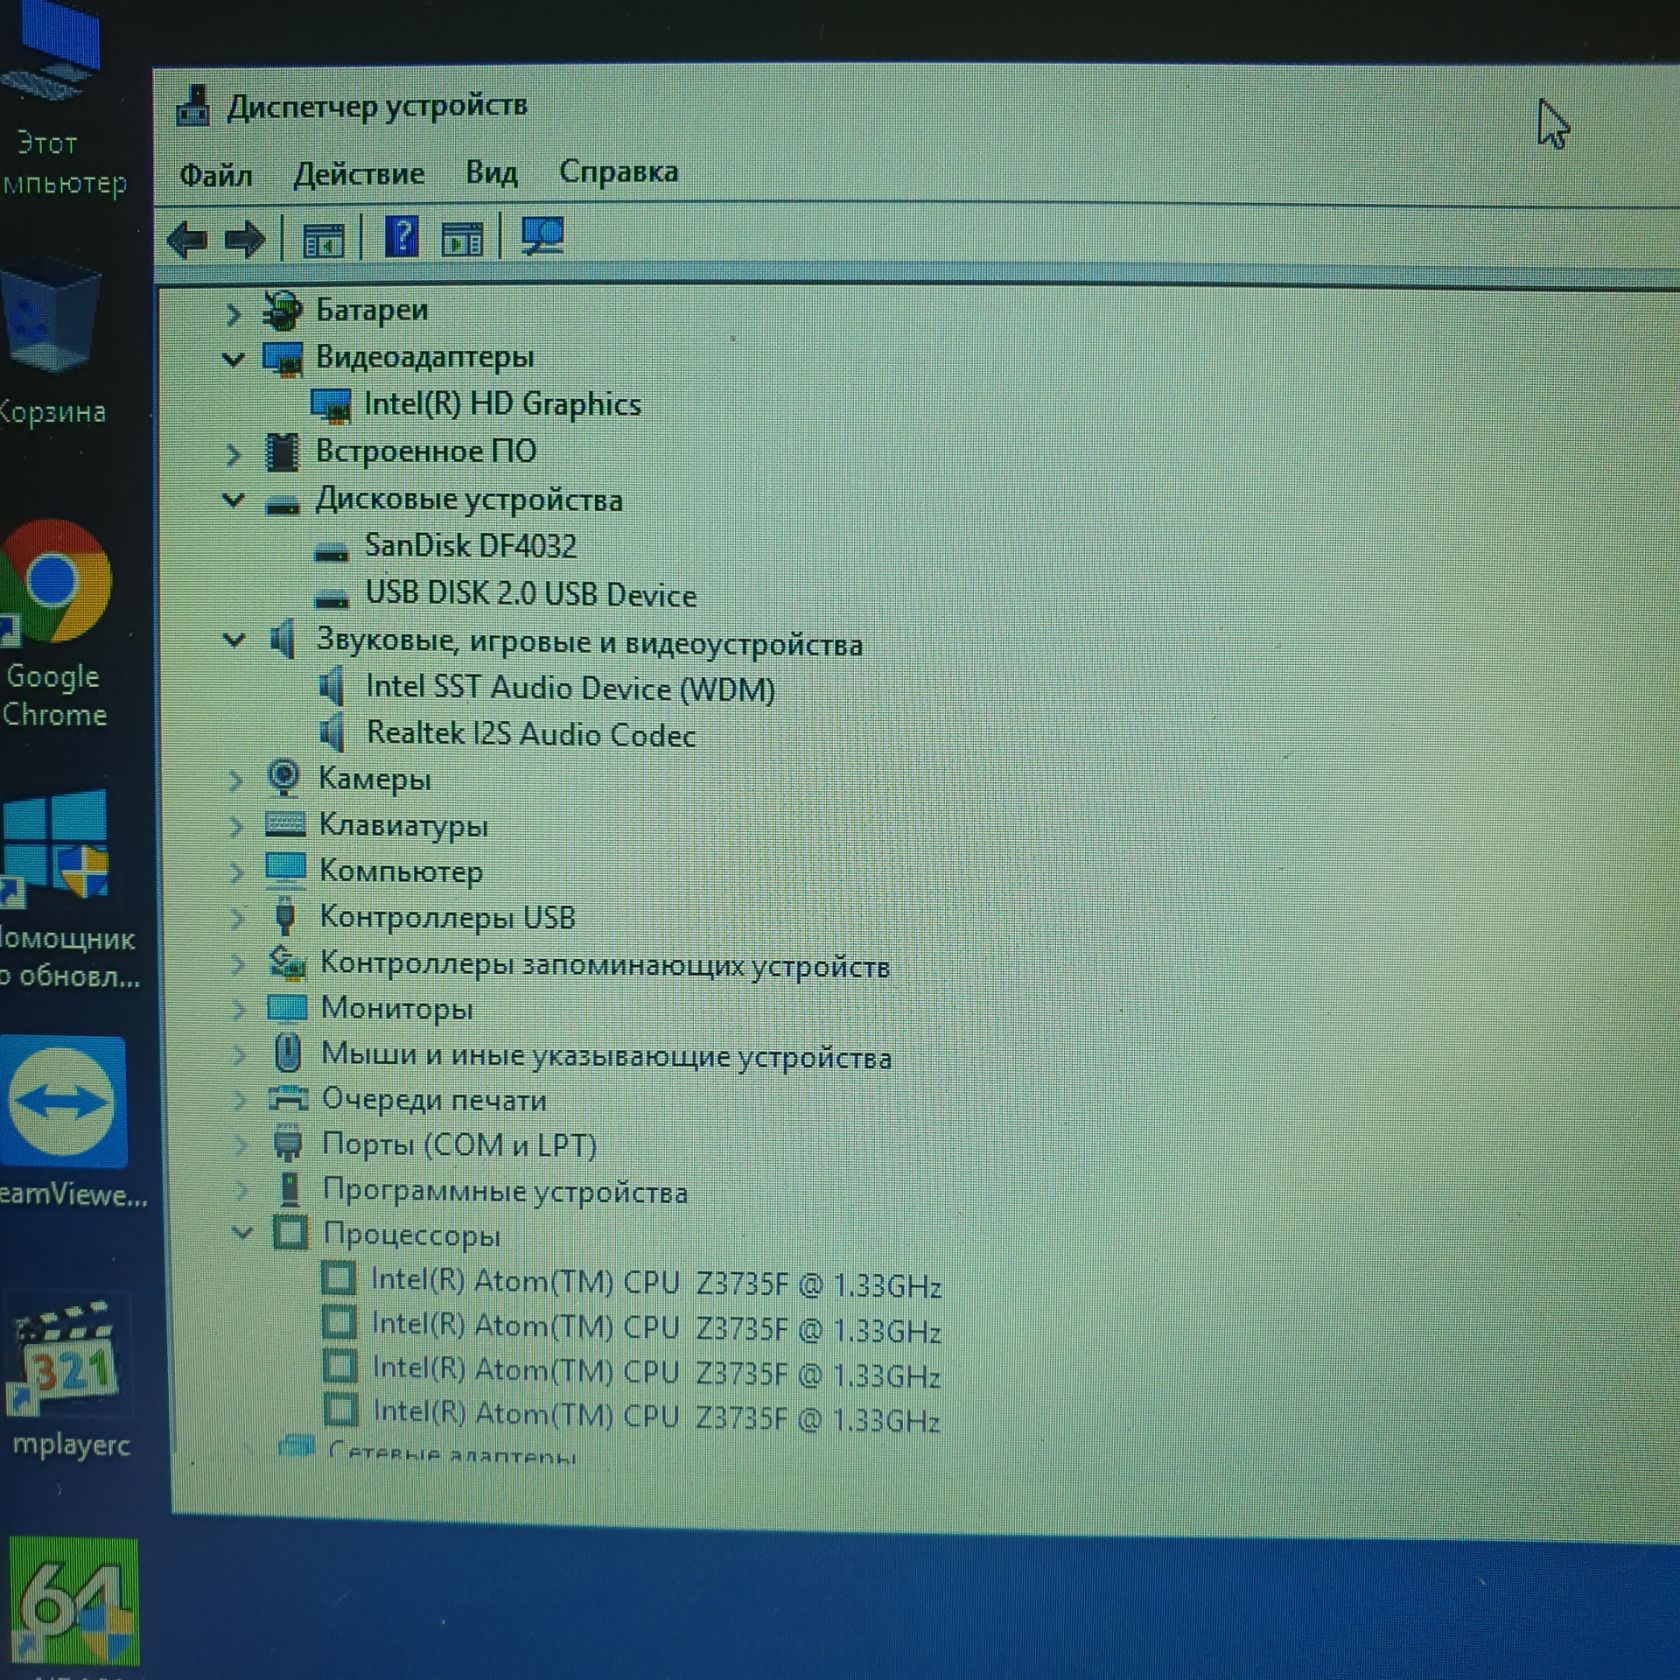Open the Вид menu

[x=492, y=172]
